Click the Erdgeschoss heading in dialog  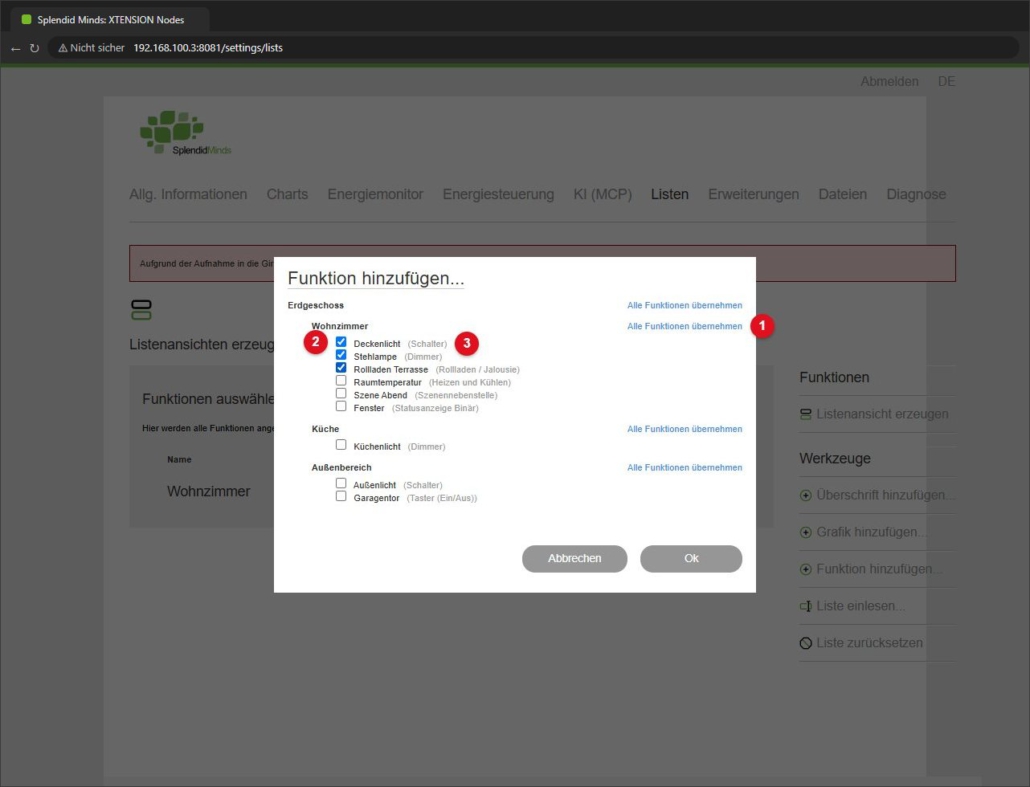click(x=315, y=305)
